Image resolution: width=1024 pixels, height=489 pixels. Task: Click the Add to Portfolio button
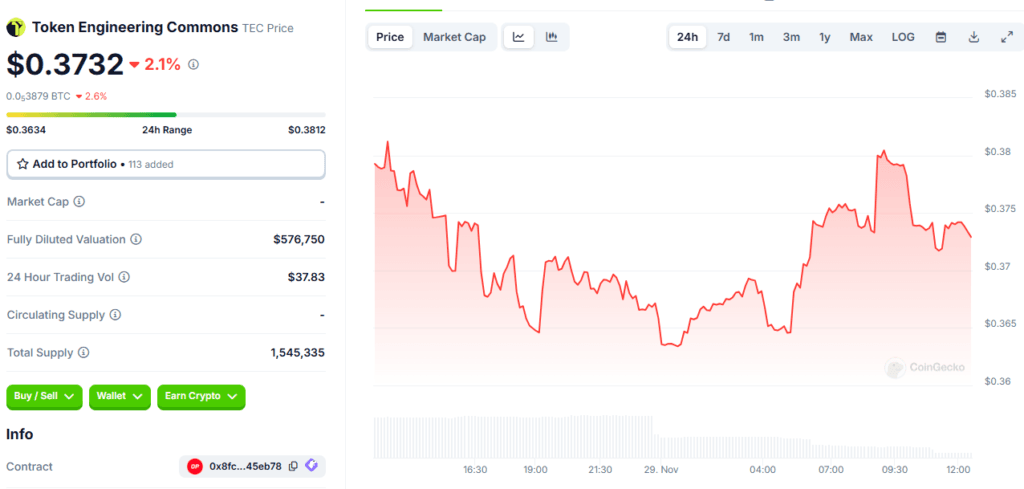pyautogui.click(x=166, y=165)
